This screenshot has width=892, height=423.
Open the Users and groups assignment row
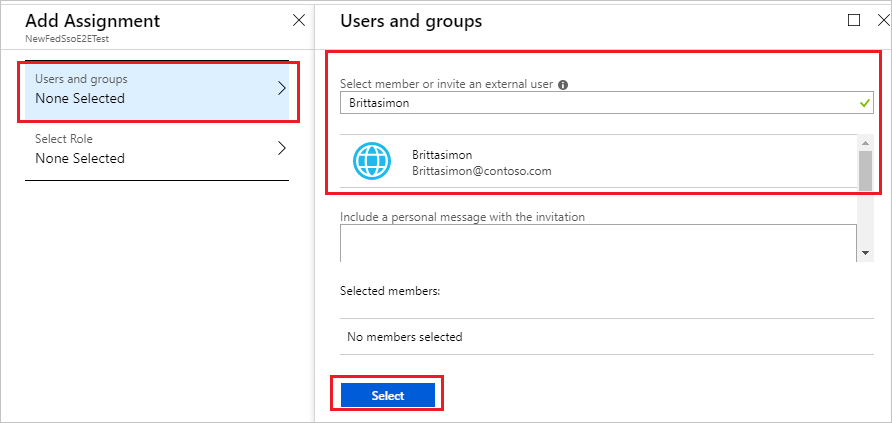150,89
